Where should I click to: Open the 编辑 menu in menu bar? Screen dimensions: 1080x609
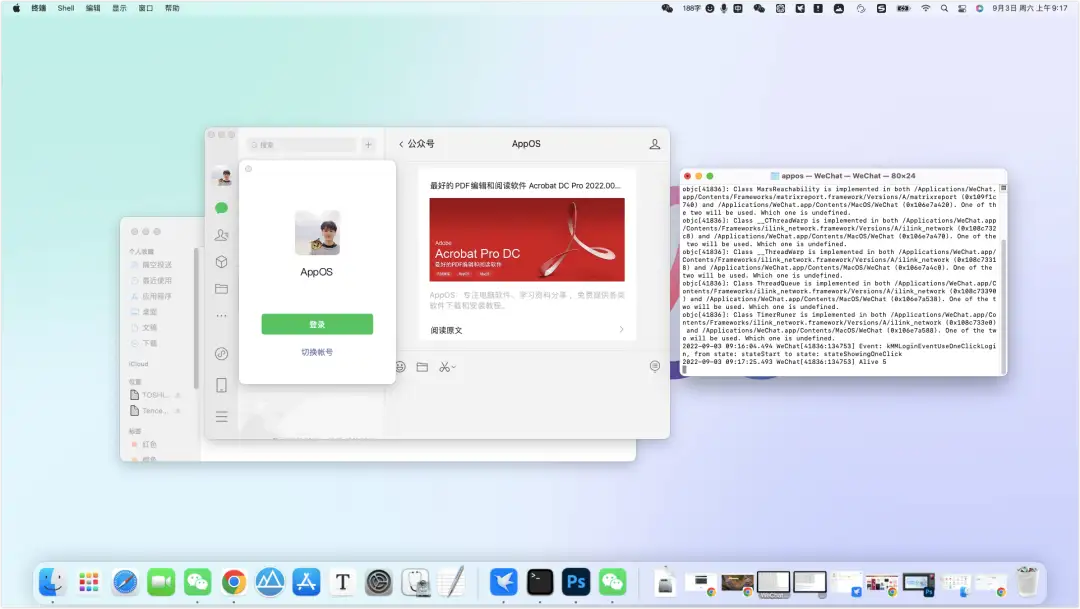(93, 7)
